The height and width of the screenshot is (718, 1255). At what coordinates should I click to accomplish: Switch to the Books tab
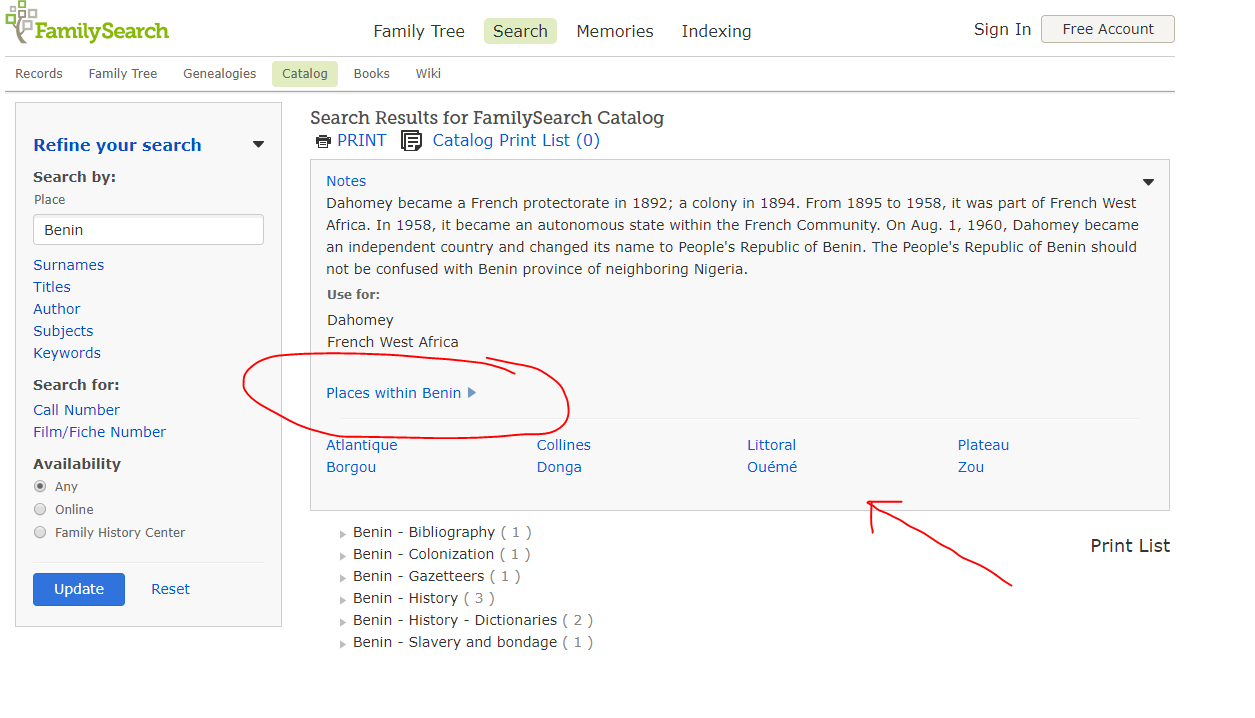coord(371,74)
